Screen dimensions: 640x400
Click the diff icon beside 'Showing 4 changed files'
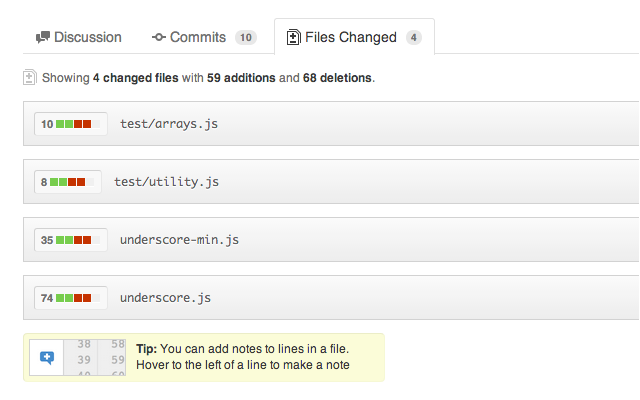tap(30, 77)
